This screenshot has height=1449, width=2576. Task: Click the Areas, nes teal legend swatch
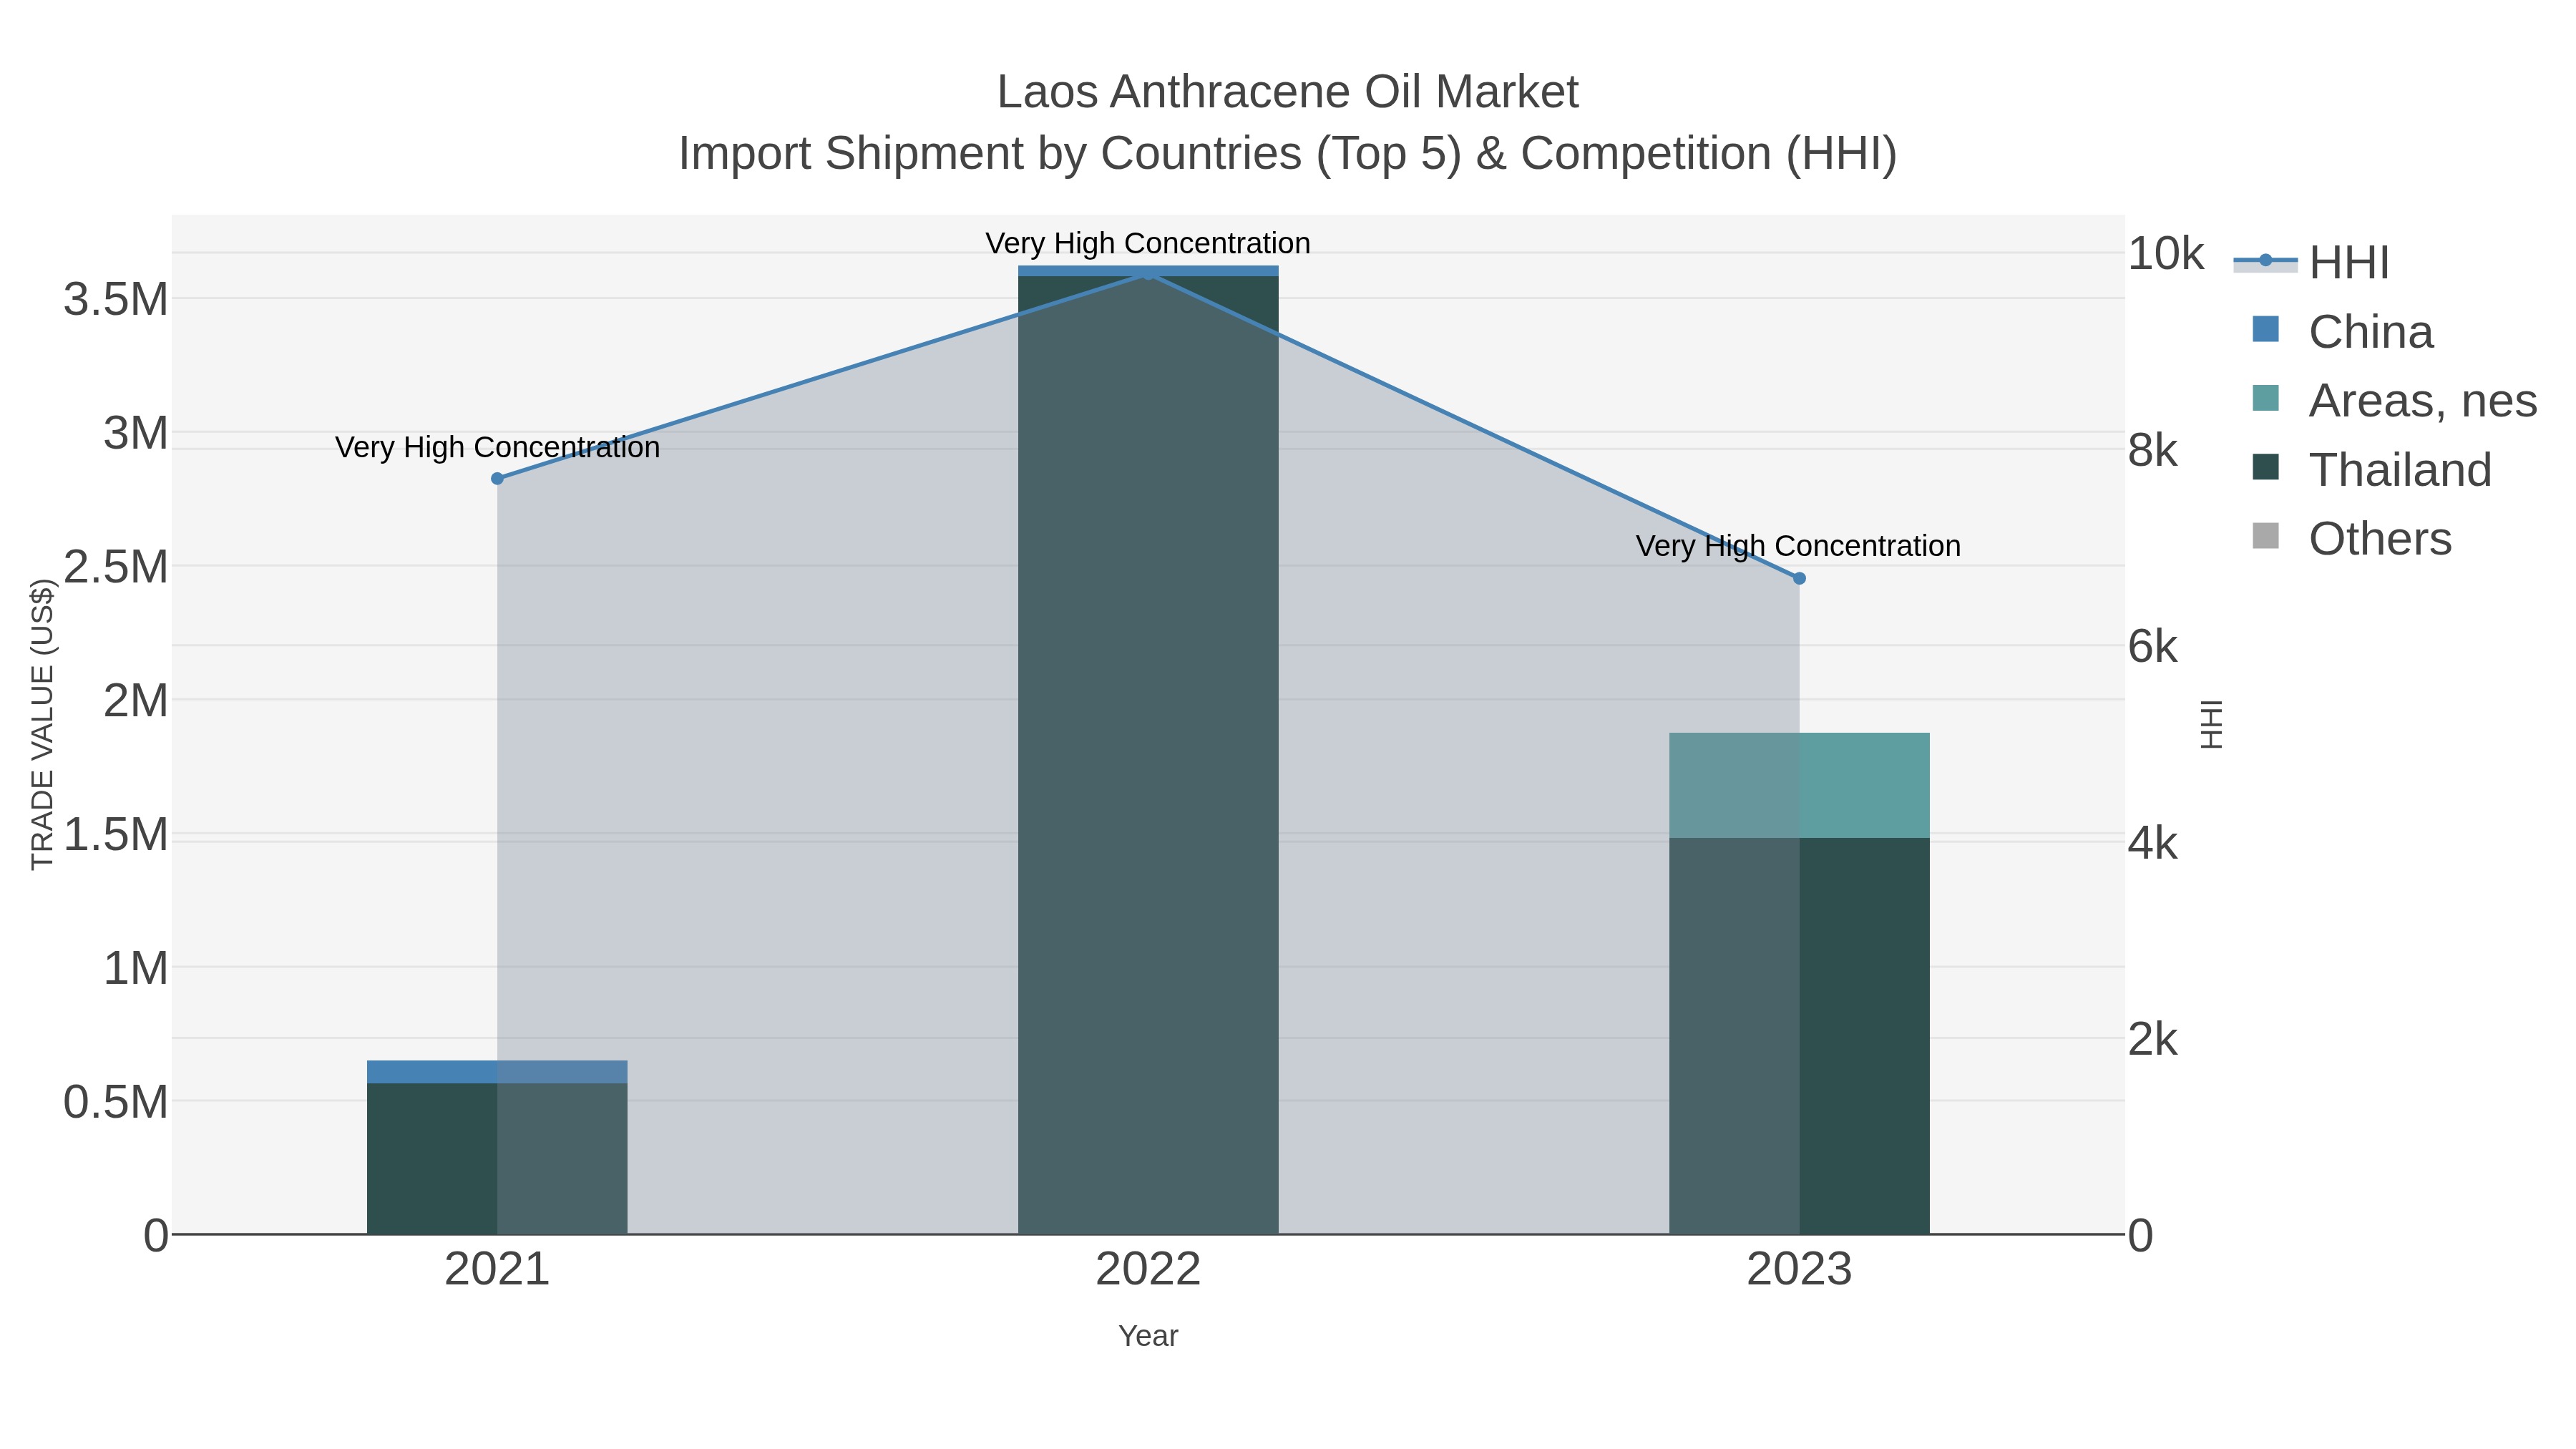2265,398
